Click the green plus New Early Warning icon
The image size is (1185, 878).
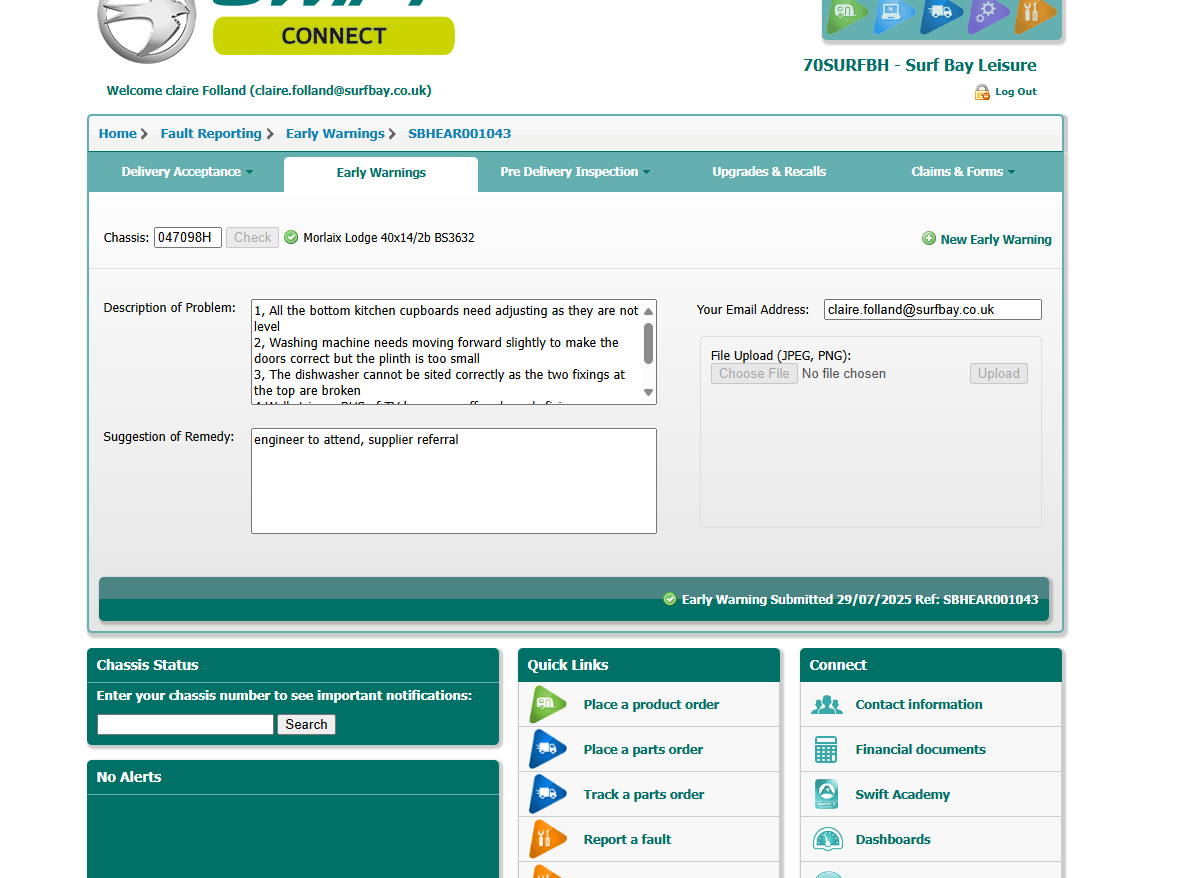point(929,239)
